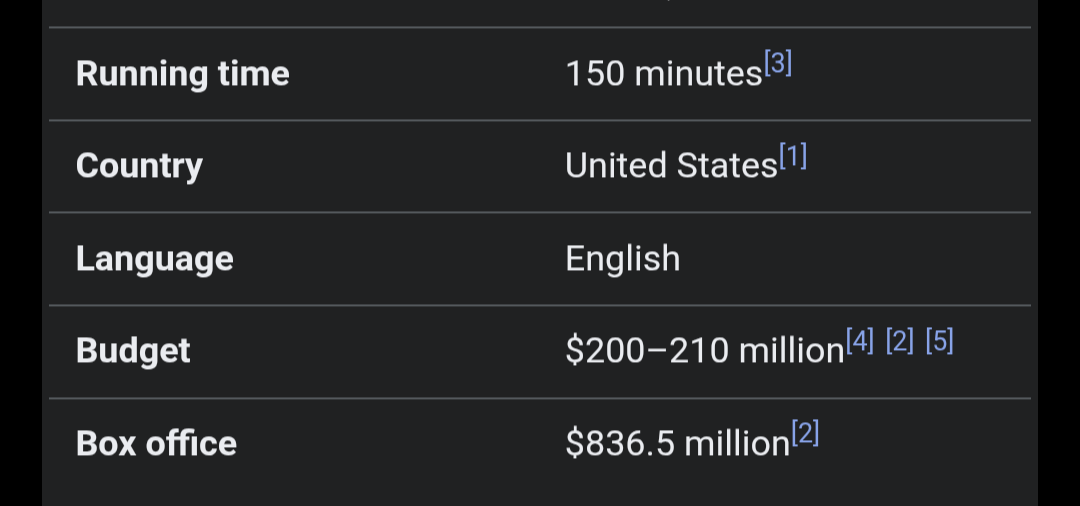Viewport: 1080px width, 506px height.
Task: Click the Box office label
Action: [156, 443]
